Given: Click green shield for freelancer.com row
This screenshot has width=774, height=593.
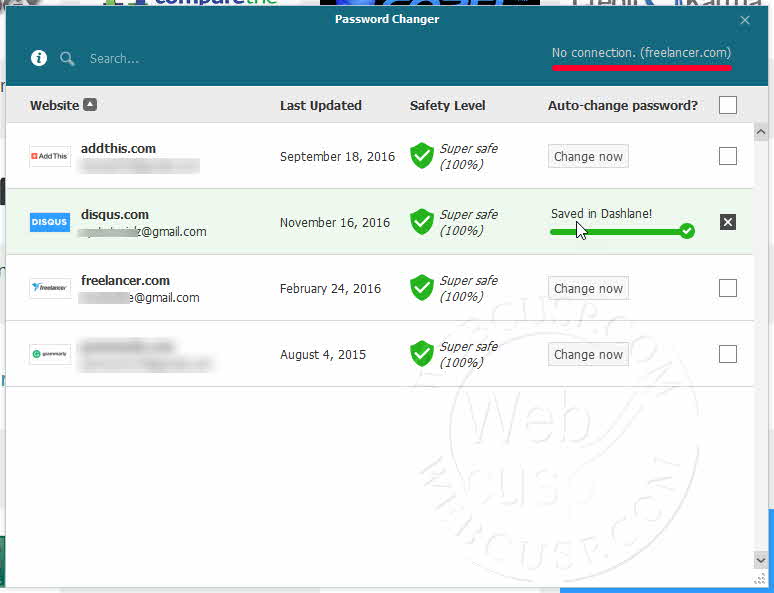Looking at the screenshot, I should point(422,288).
